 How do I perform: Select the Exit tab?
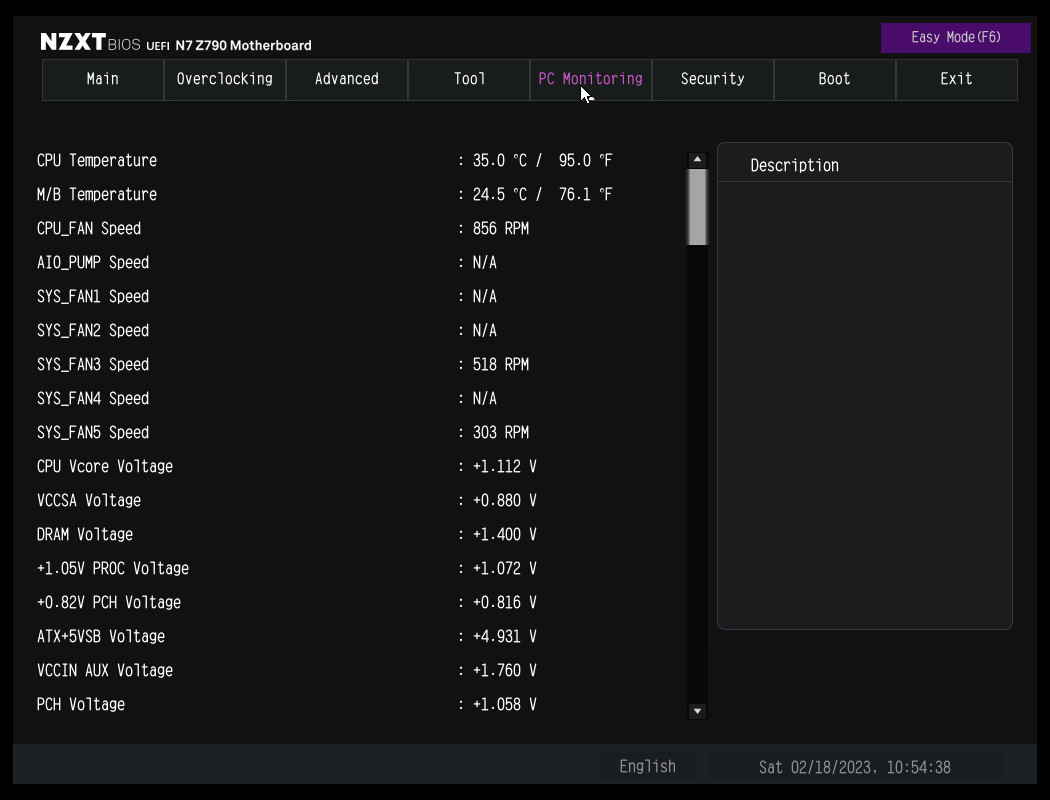(x=956, y=79)
